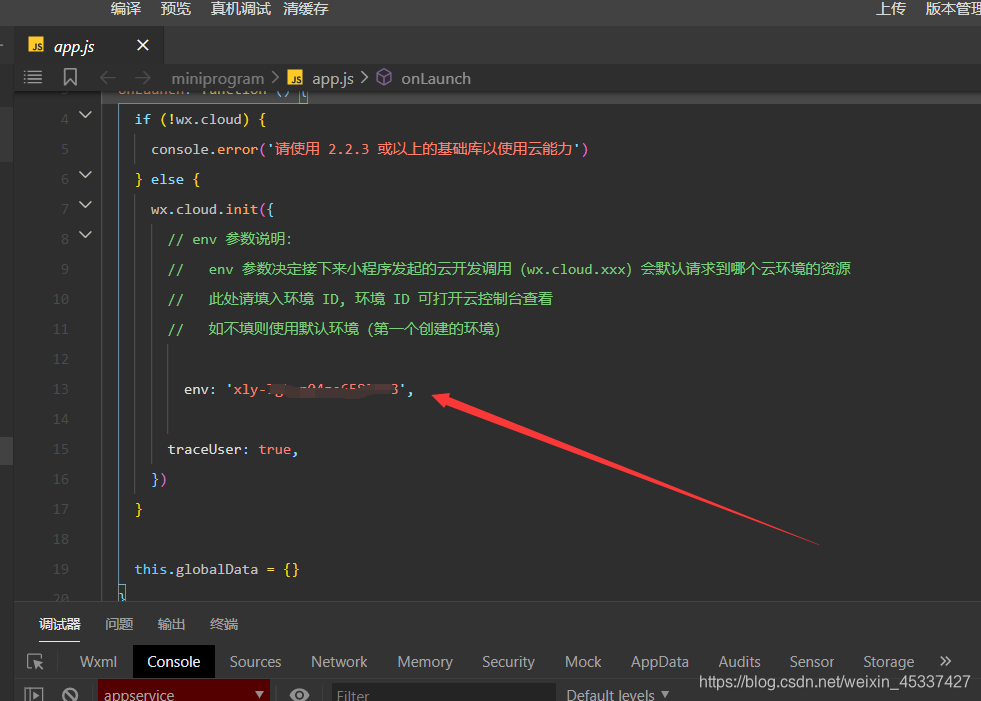Image resolution: width=981 pixels, height=701 pixels.
Task: Open 版本管理 version management
Action: tap(953, 9)
